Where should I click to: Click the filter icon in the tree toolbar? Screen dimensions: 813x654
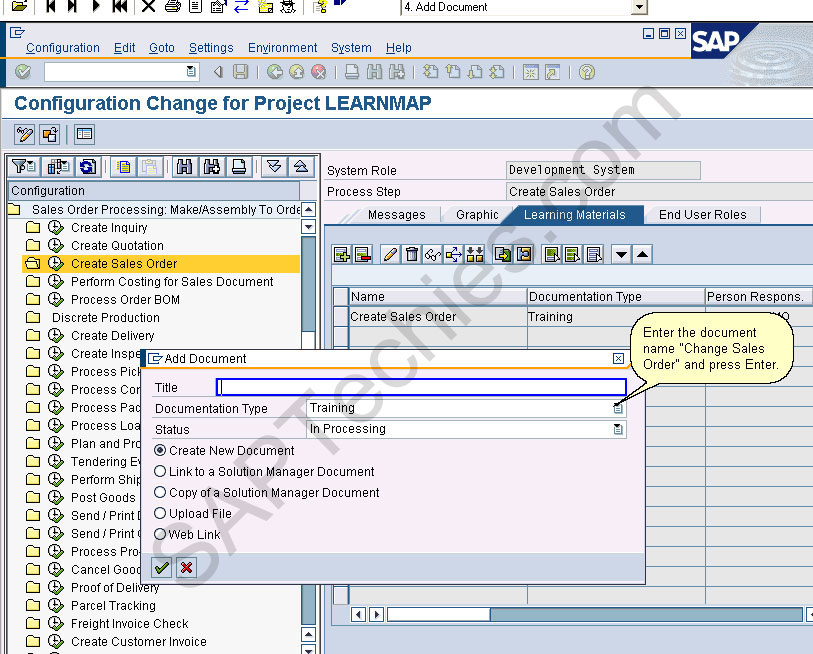pos(24,167)
